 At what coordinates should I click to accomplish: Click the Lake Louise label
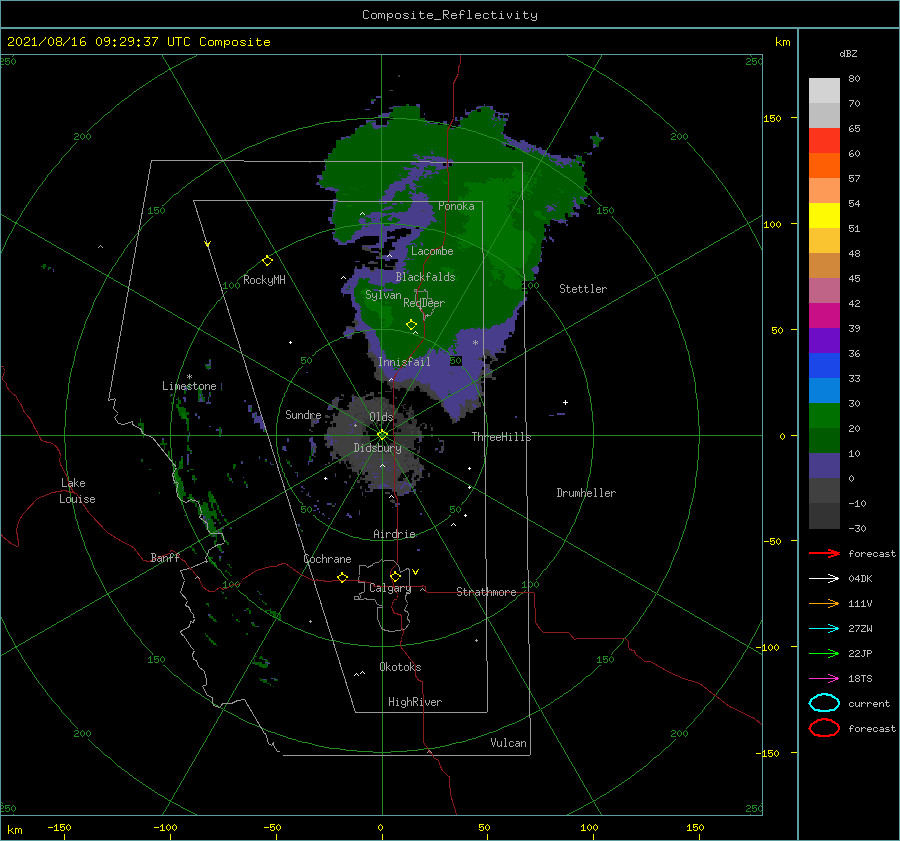tap(77, 491)
